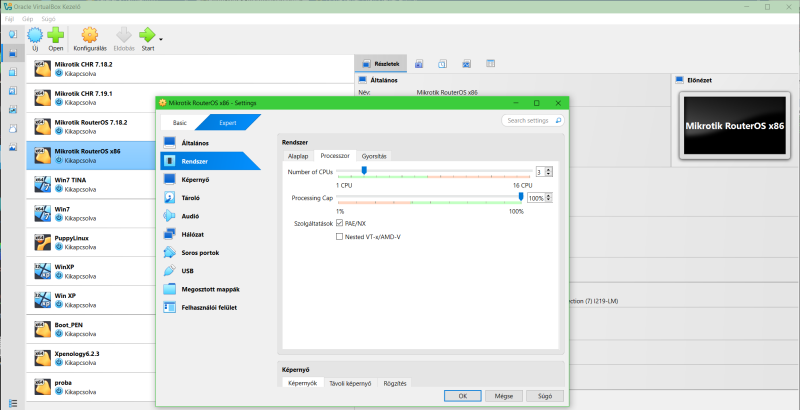Open Képernyő settings category
The width and height of the screenshot is (800, 410).
point(210,180)
